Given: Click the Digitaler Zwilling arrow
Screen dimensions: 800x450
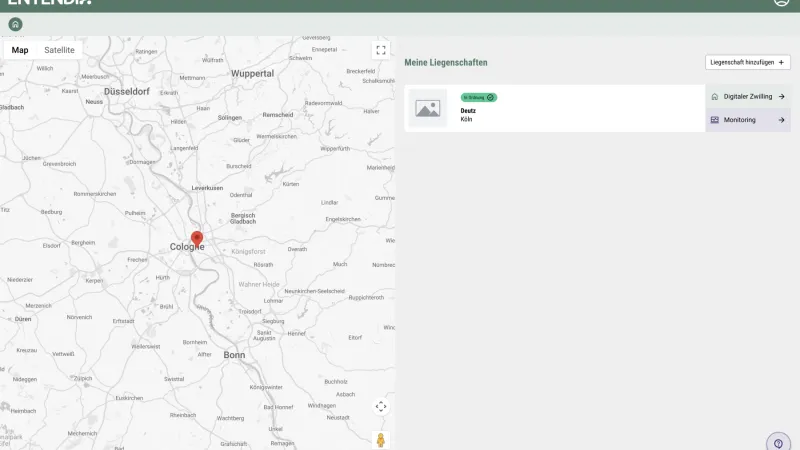Looking at the screenshot, I should 781,97.
